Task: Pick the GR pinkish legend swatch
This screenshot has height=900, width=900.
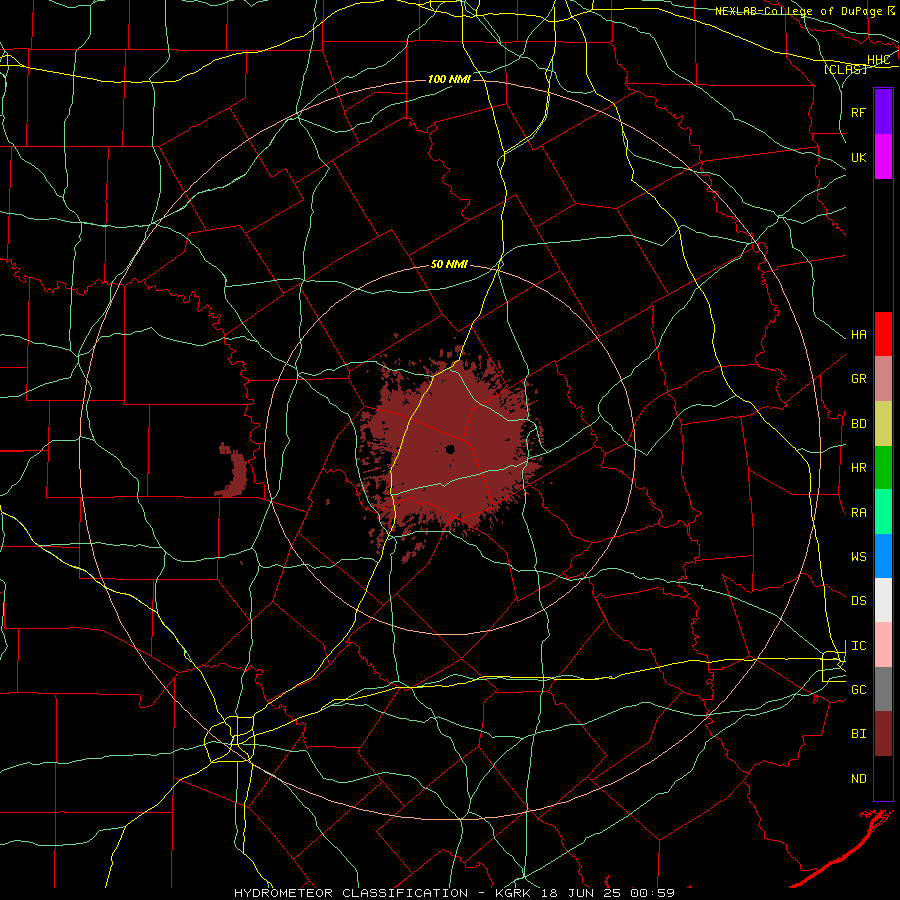Action: click(883, 378)
